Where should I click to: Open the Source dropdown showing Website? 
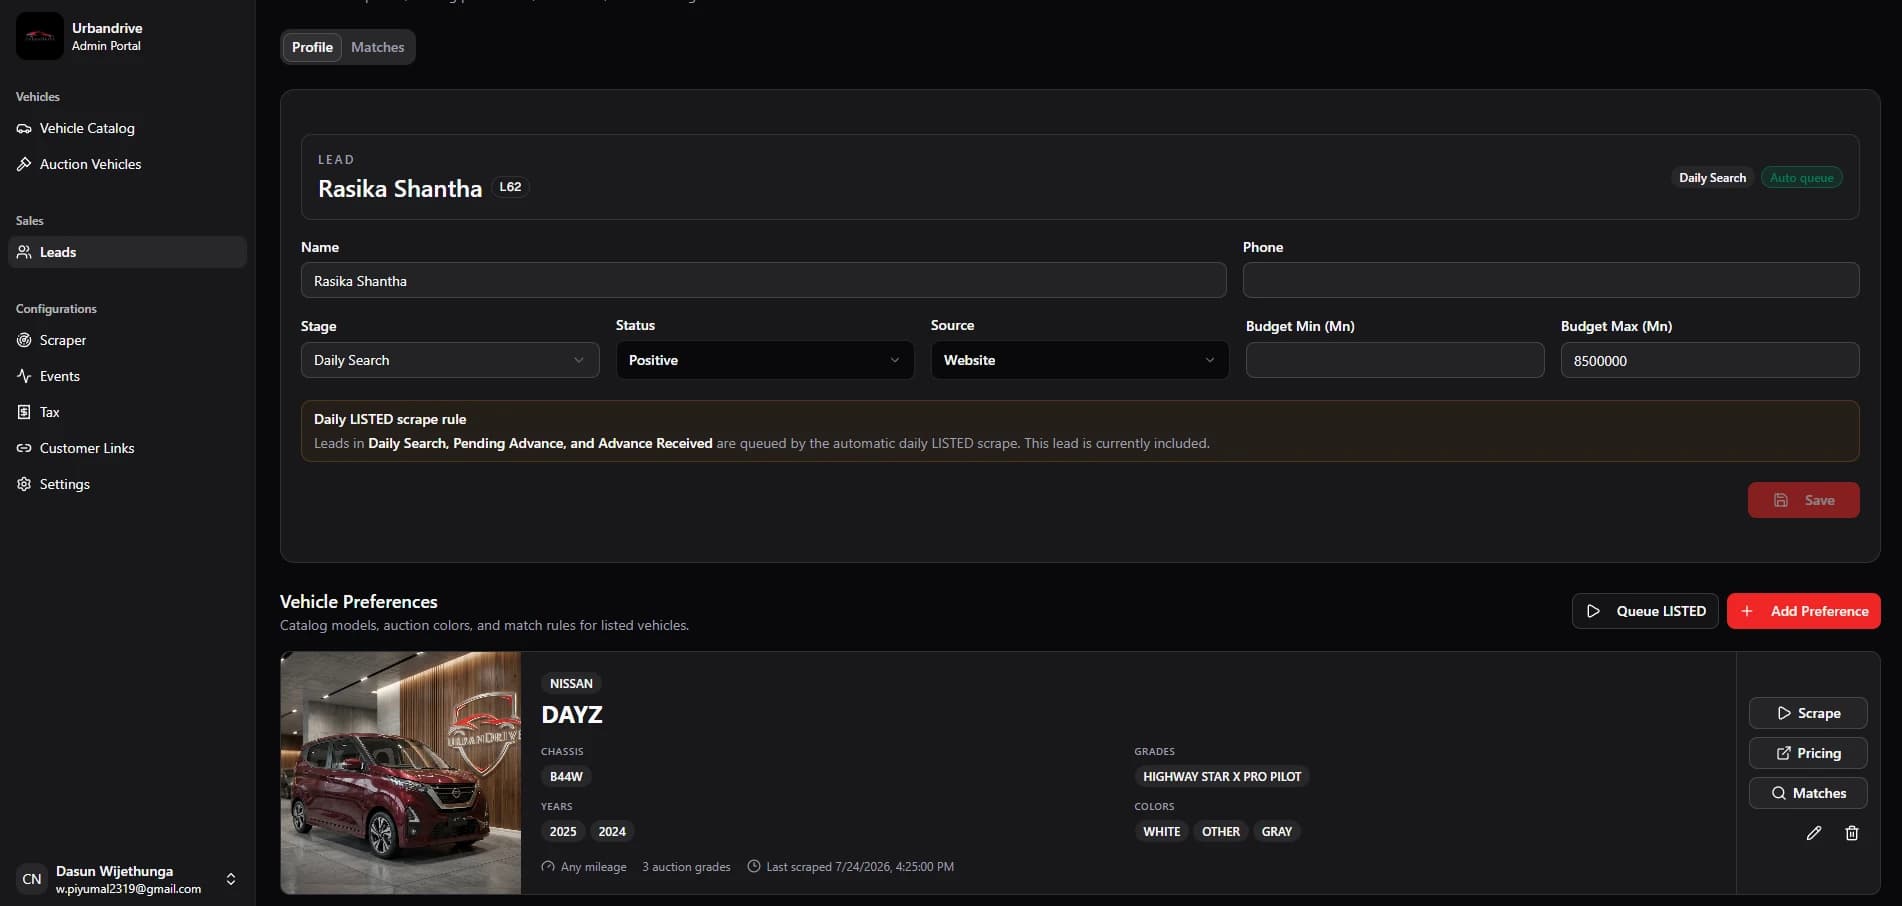(x=1080, y=360)
